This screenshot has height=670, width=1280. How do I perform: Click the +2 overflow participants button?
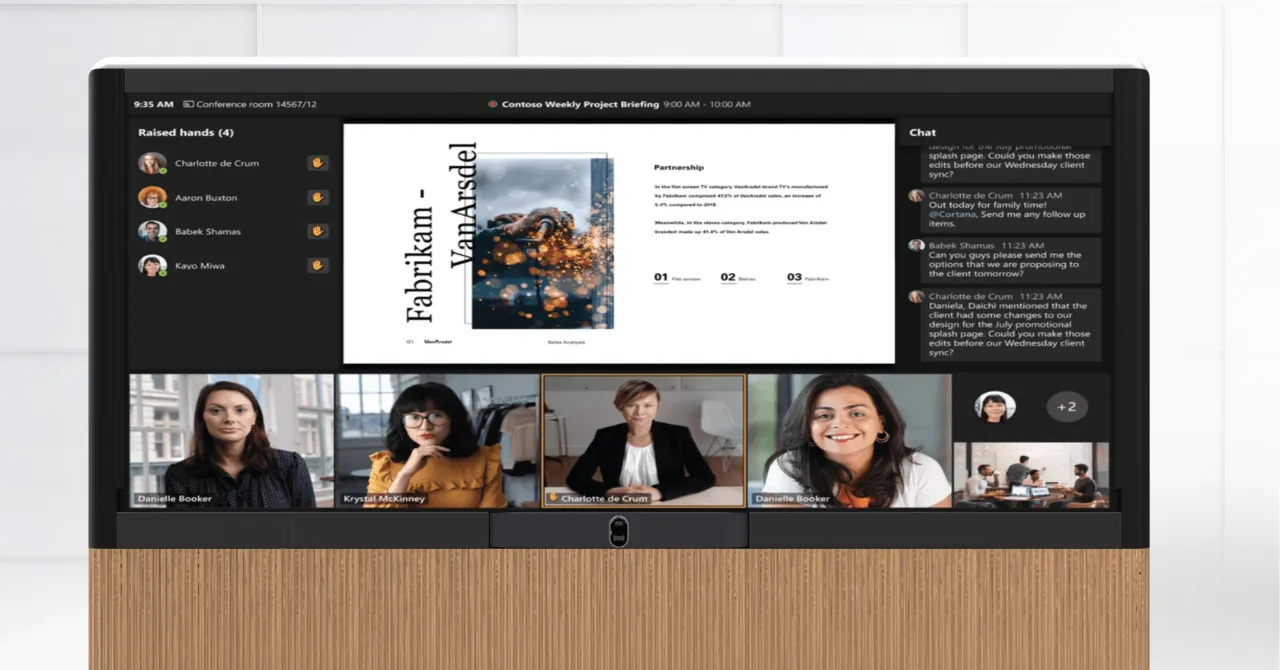point(1066,407)
